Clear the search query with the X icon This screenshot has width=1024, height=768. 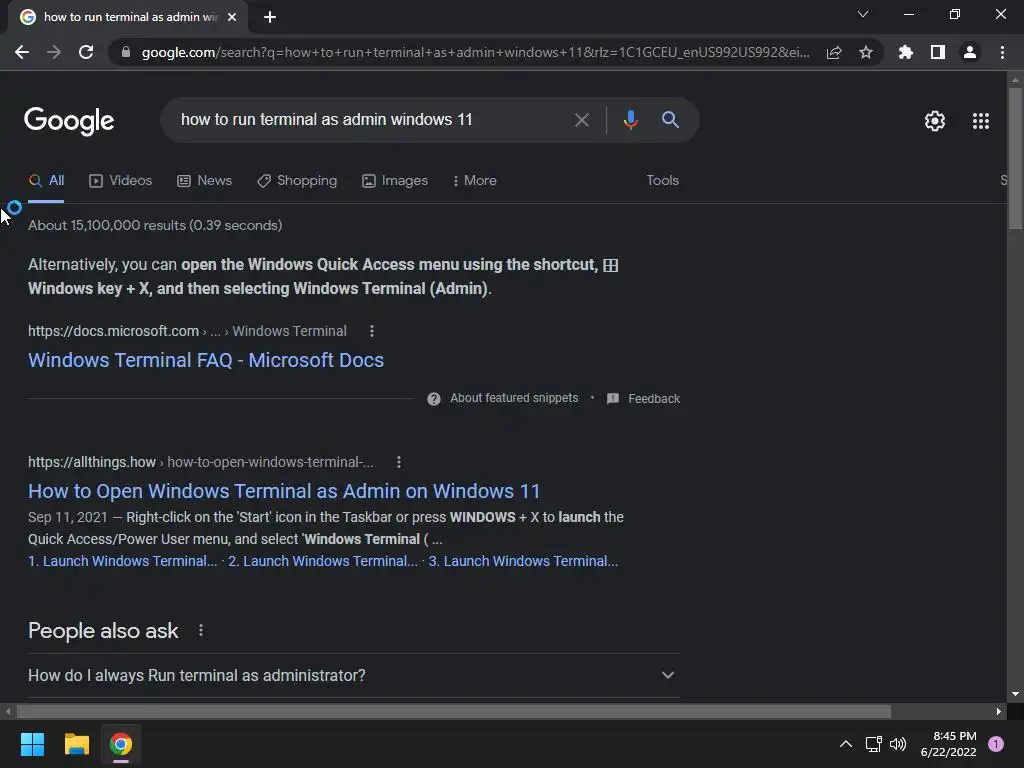pyautogui.click(x=581, y=120)
